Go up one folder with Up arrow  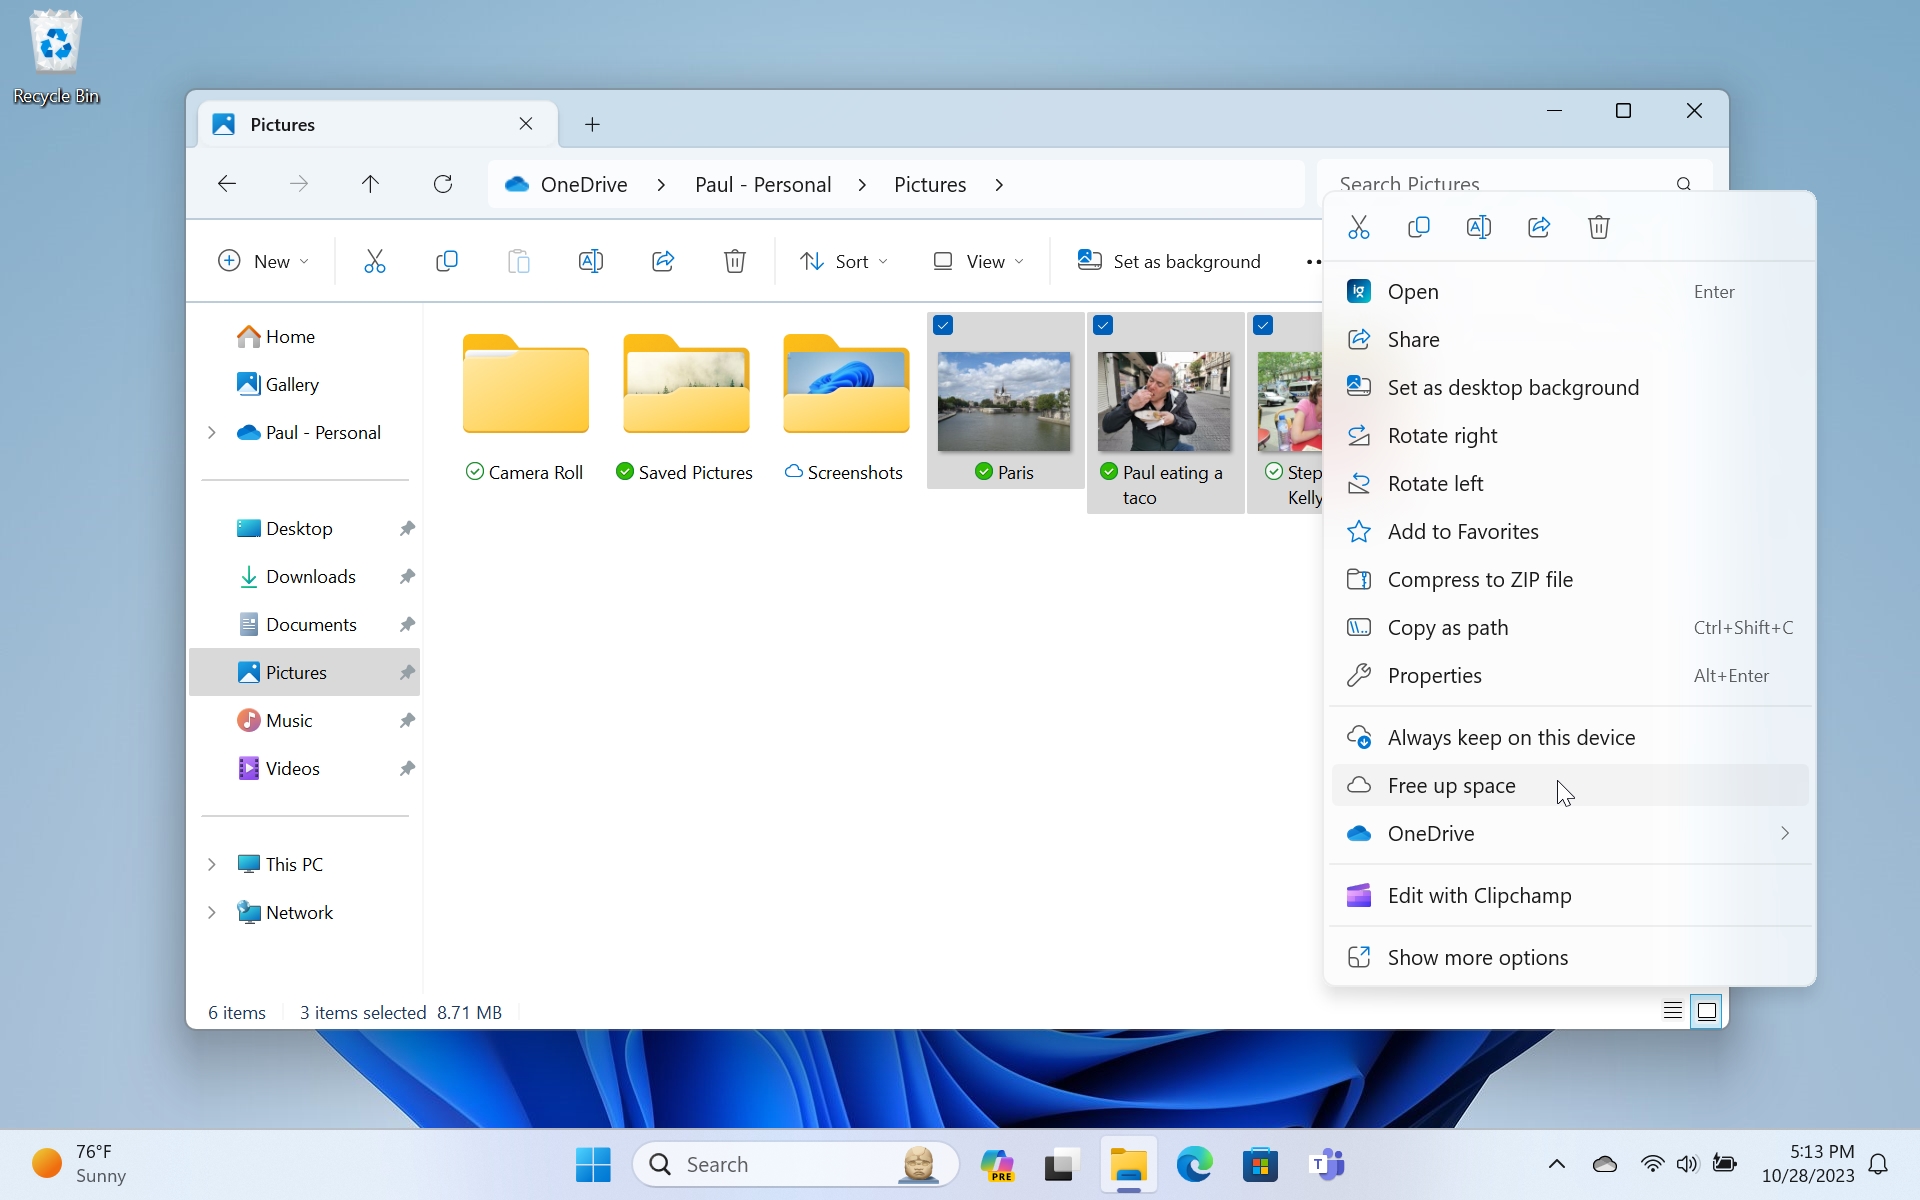click(x=370, y=184)
